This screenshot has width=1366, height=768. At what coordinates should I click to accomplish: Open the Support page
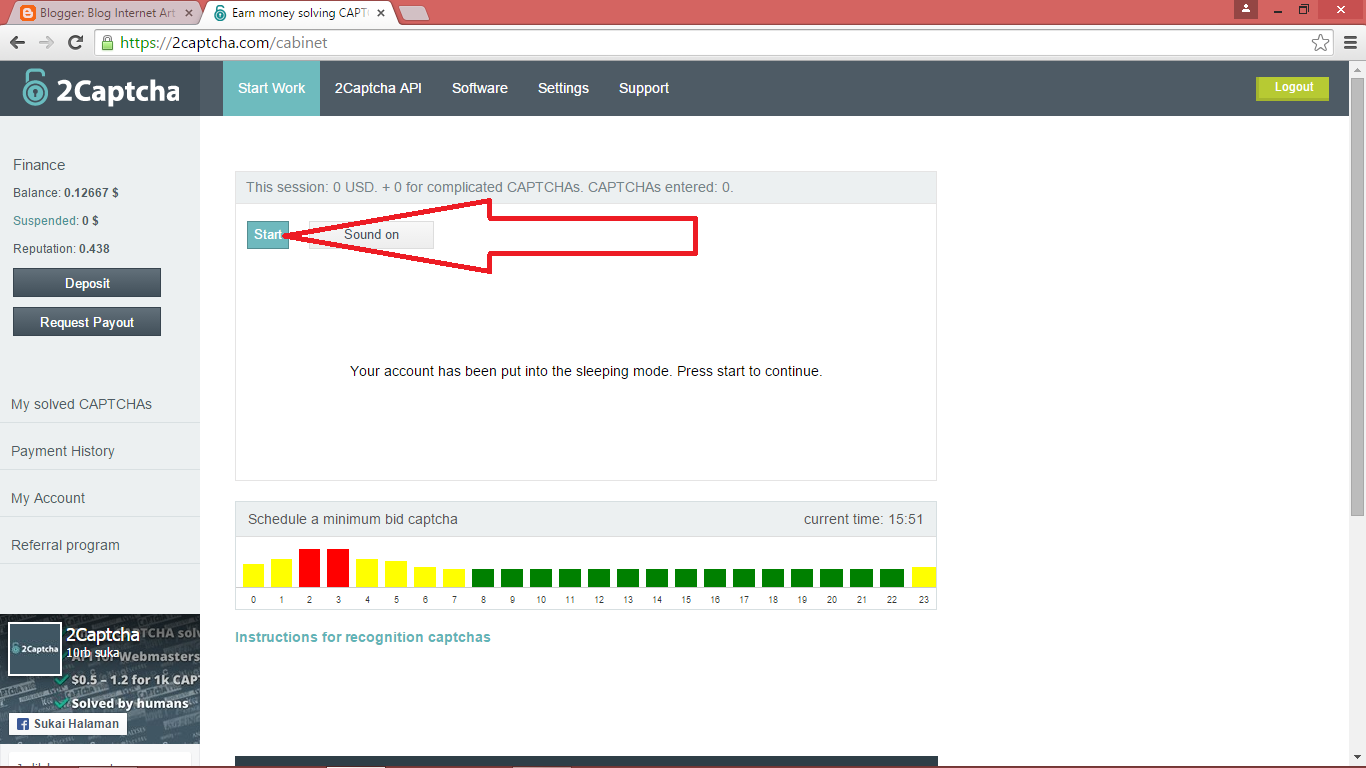coord(644,88)
